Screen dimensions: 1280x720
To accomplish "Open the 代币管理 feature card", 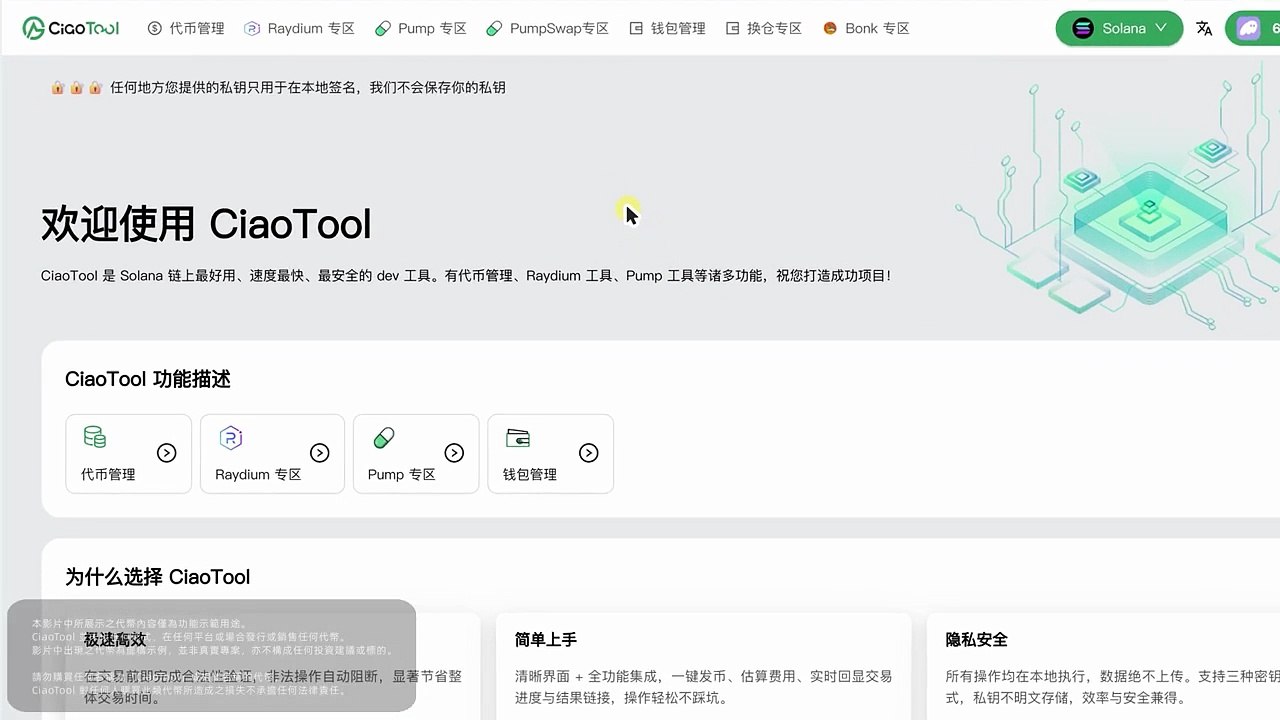I will click(128, 454).
